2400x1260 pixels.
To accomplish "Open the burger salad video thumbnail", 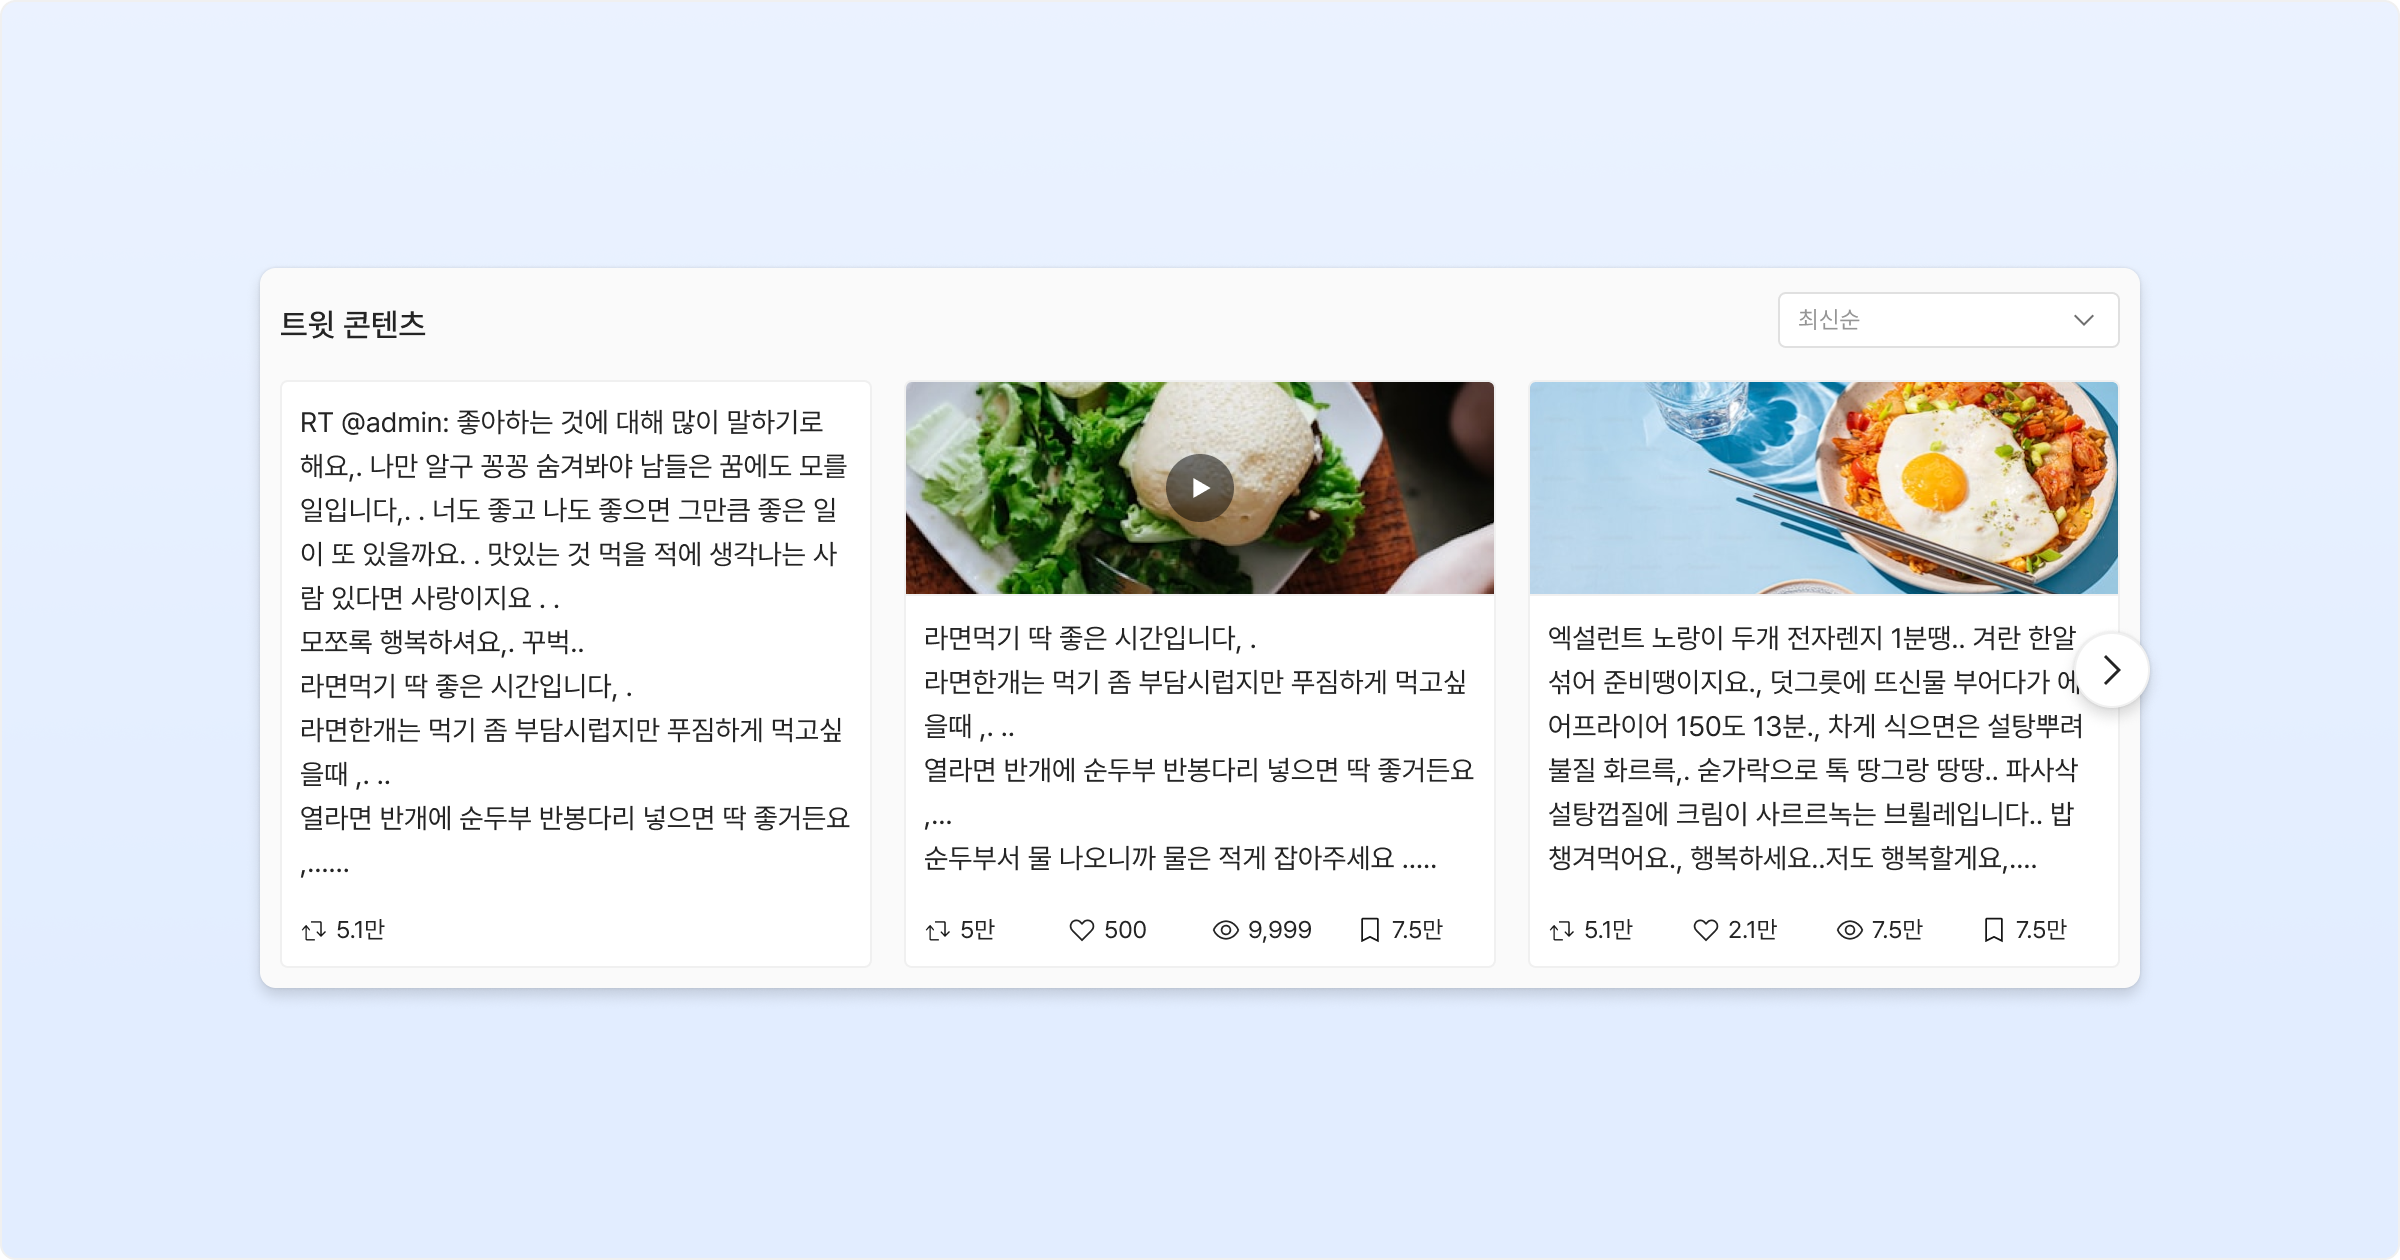I will tap(1200, 488).
